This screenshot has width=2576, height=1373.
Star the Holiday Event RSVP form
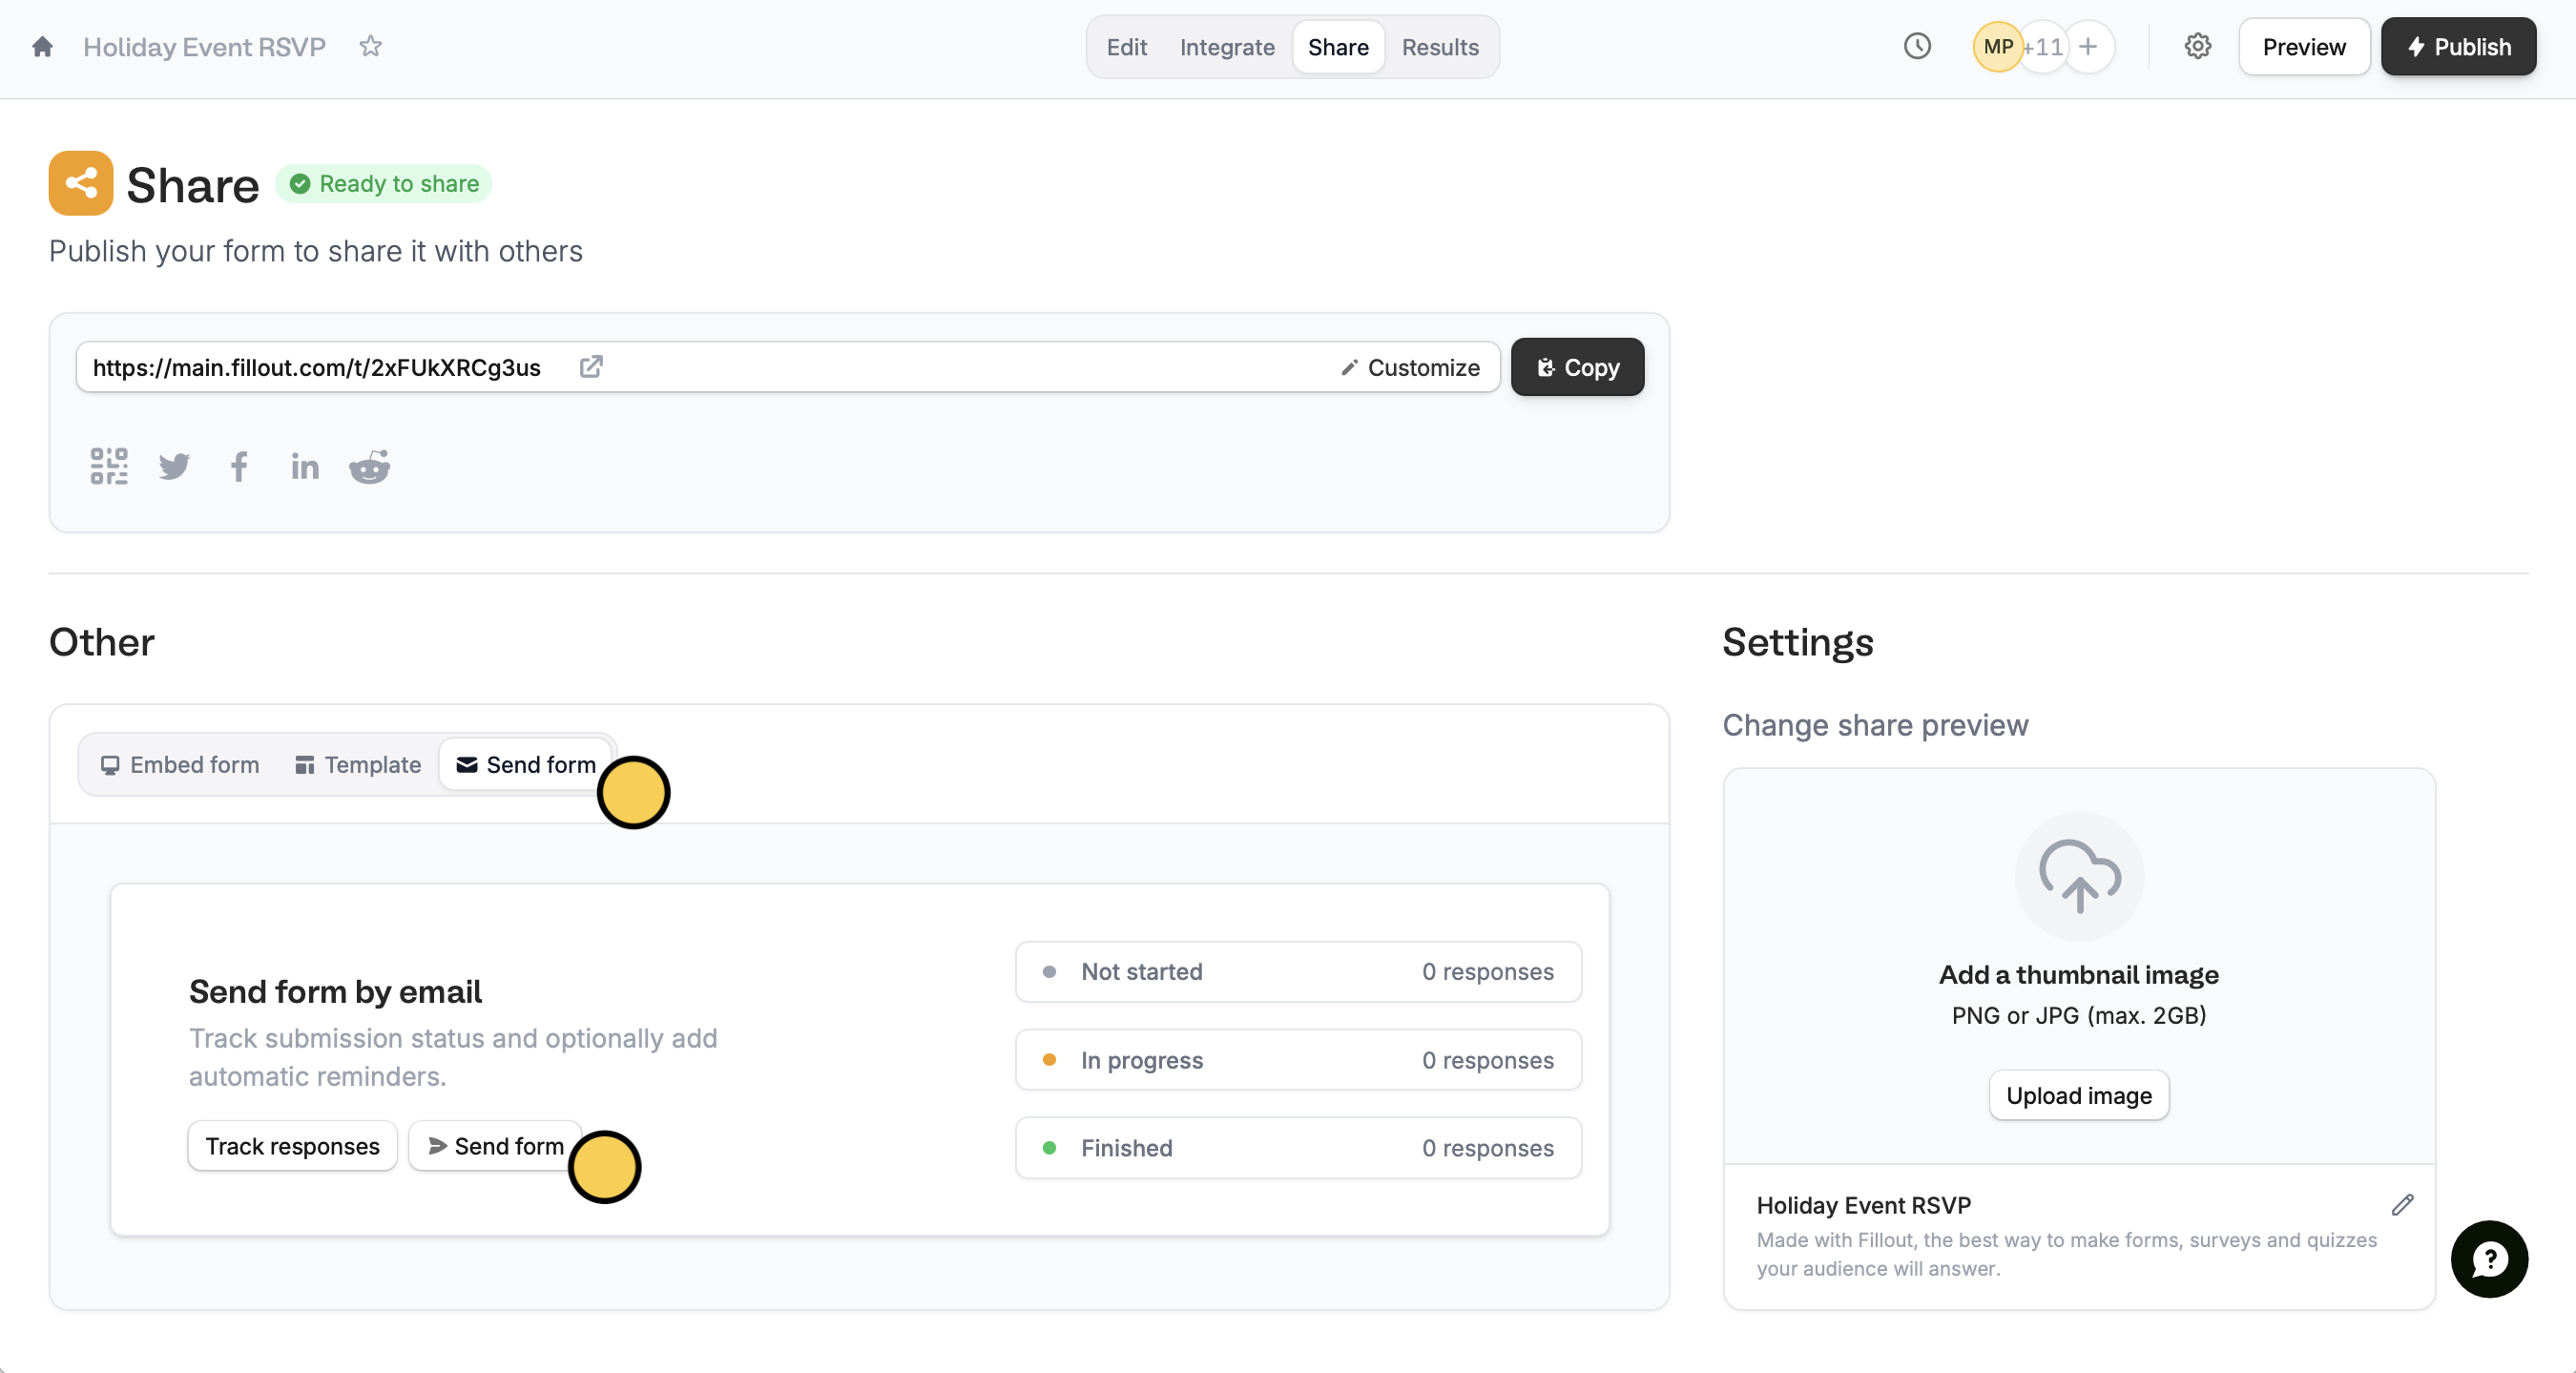pos(370,47)
